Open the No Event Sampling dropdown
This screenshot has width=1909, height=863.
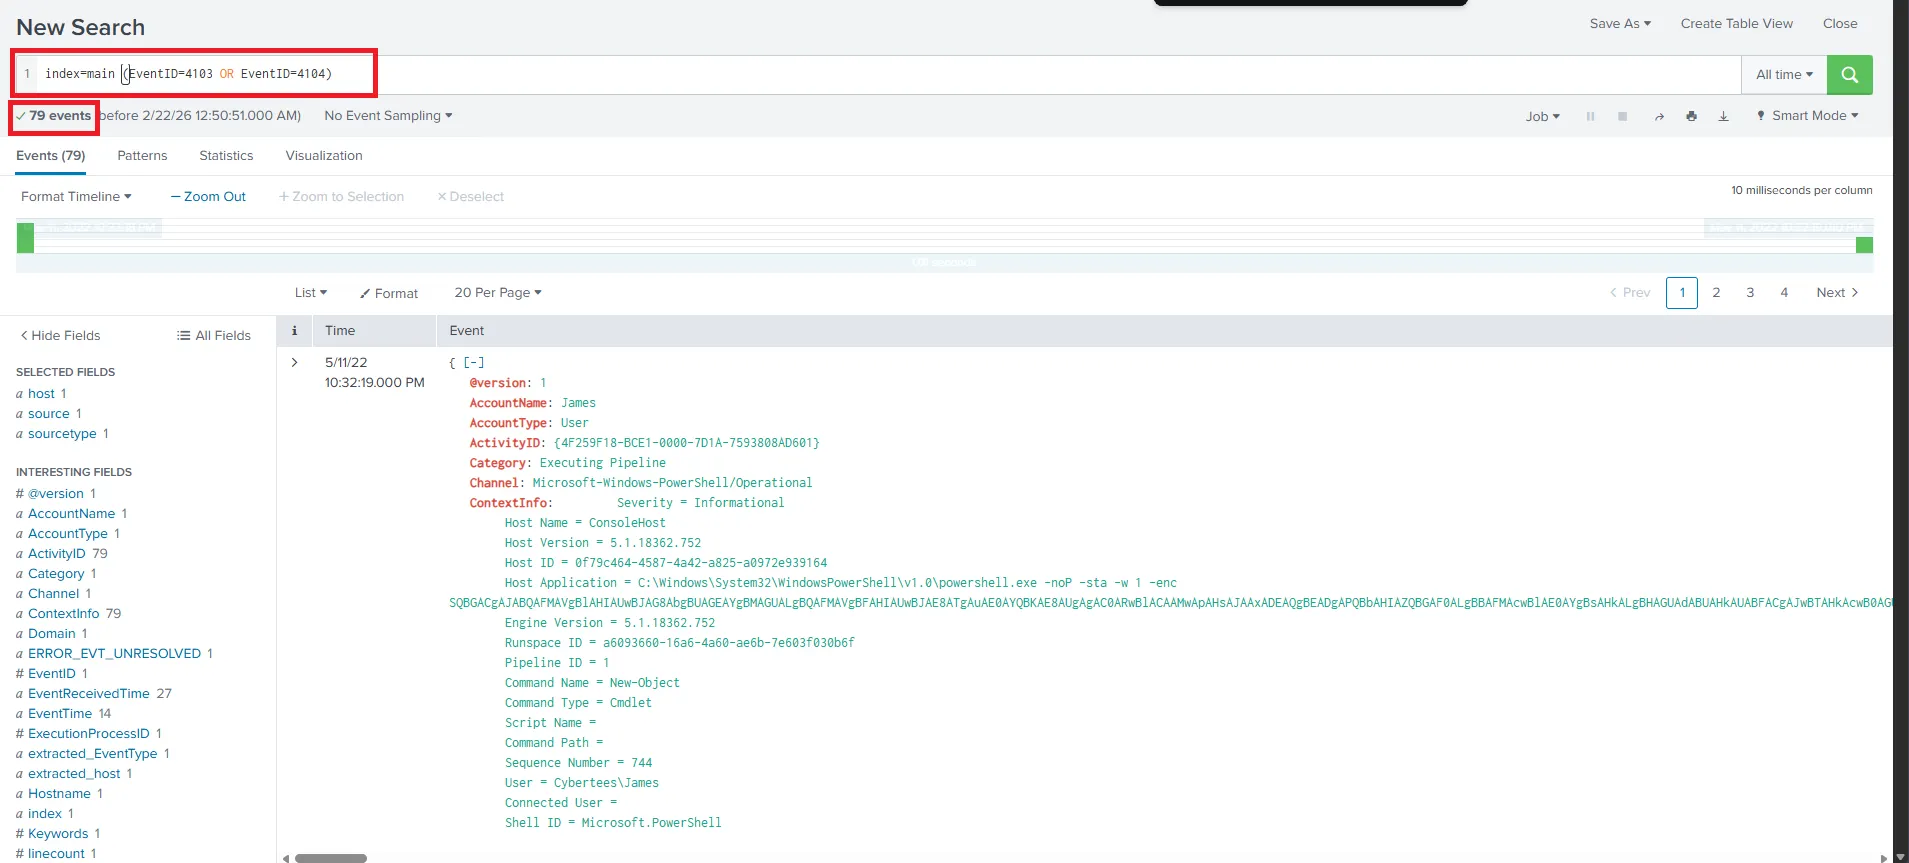(x=388, y=115)
